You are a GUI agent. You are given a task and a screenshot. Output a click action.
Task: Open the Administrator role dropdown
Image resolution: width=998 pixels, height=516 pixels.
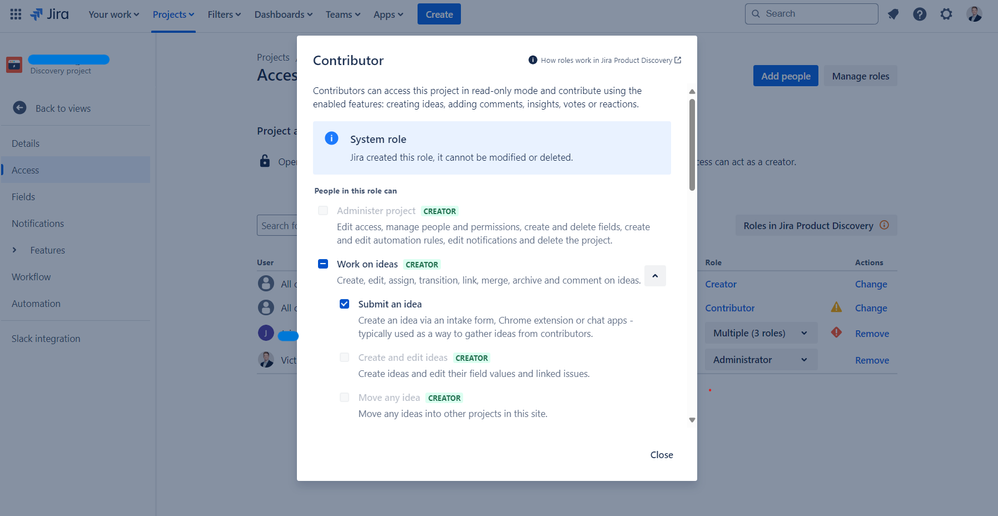(x=761, y=359)
